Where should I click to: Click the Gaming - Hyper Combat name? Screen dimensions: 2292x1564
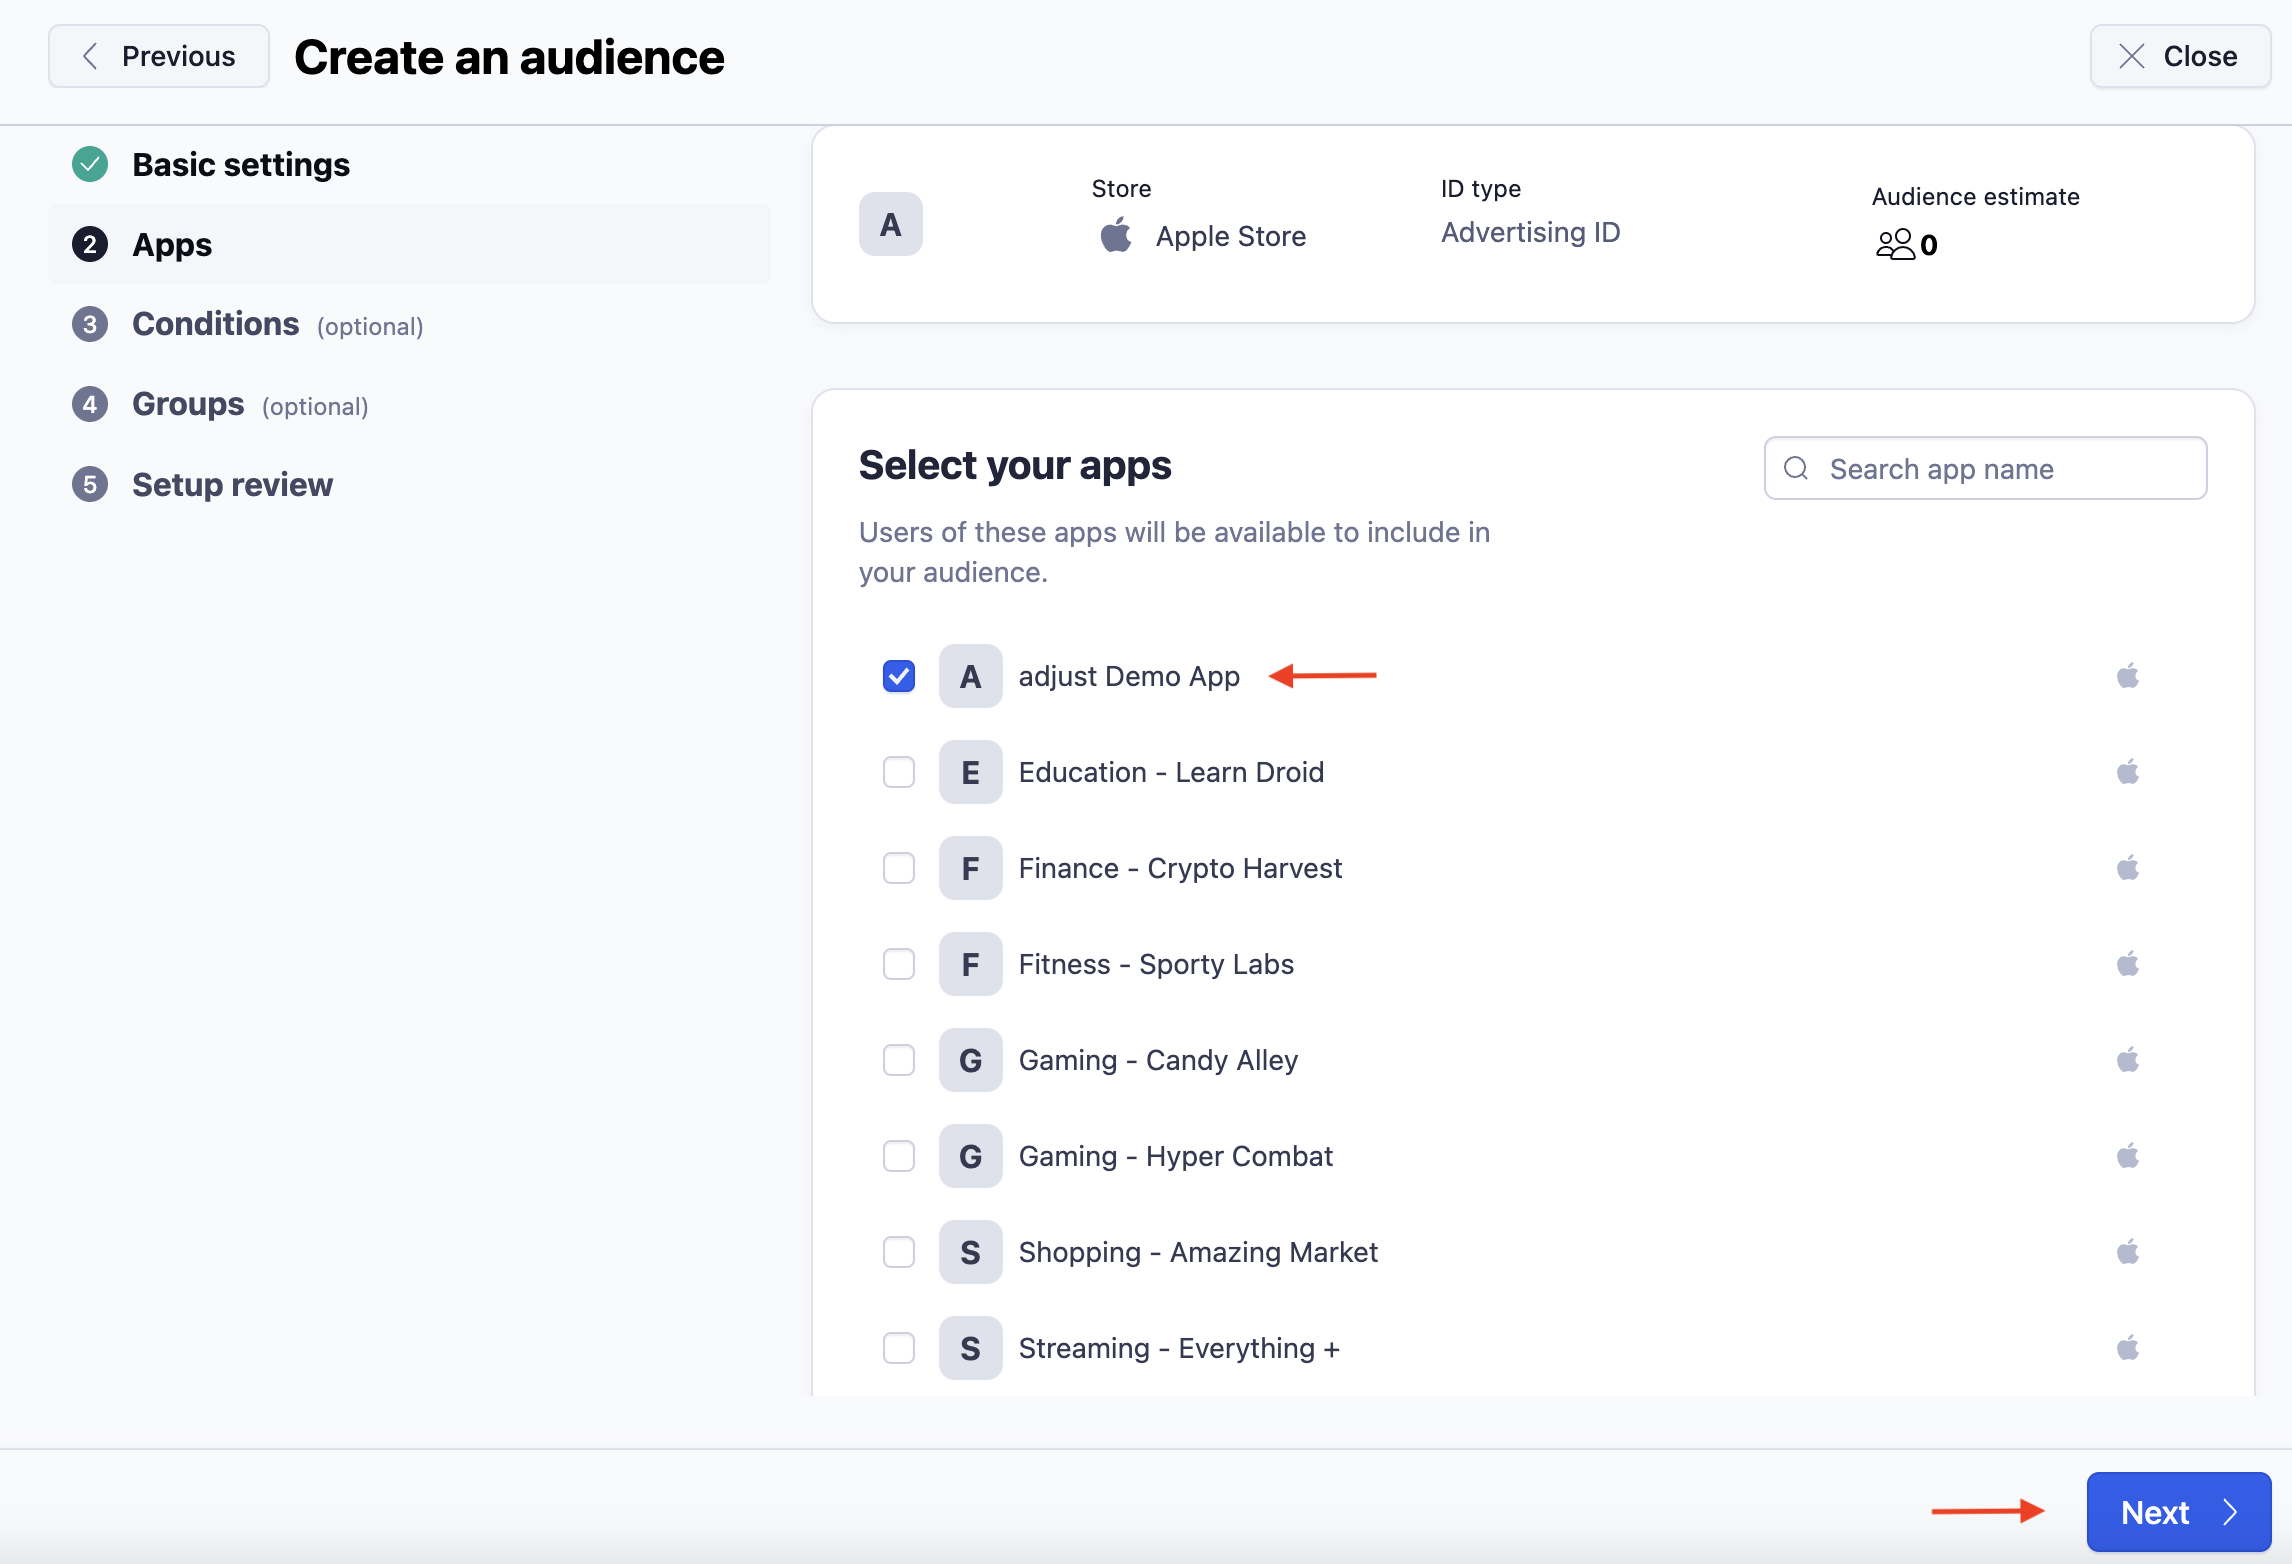point(1176,1156)
